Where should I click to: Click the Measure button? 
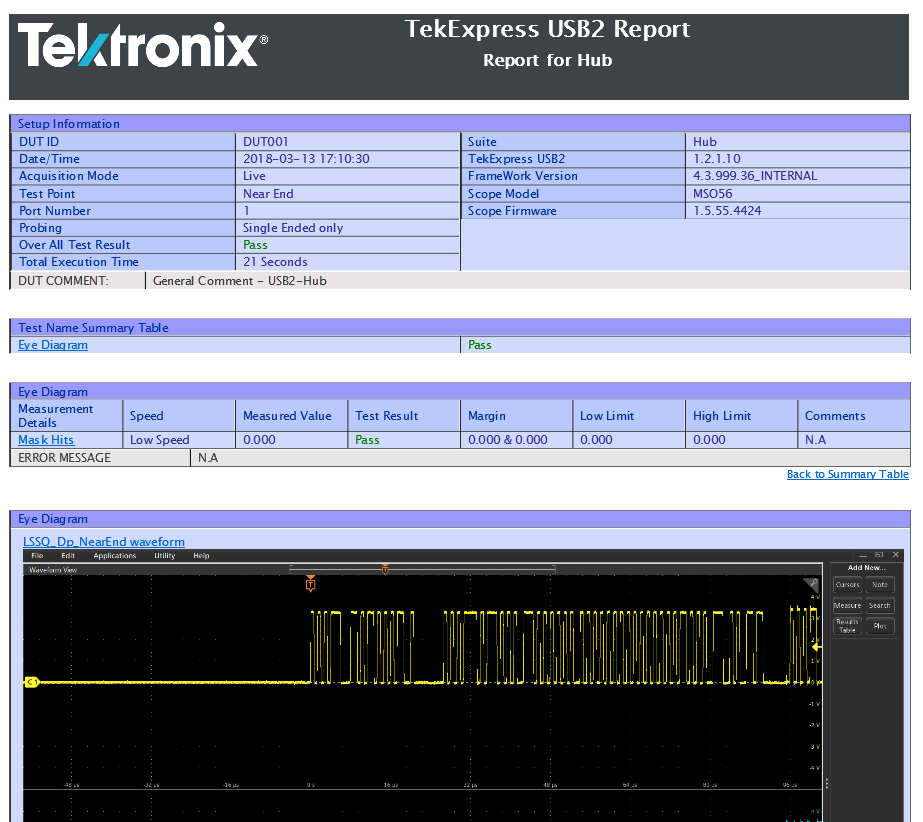848,605
